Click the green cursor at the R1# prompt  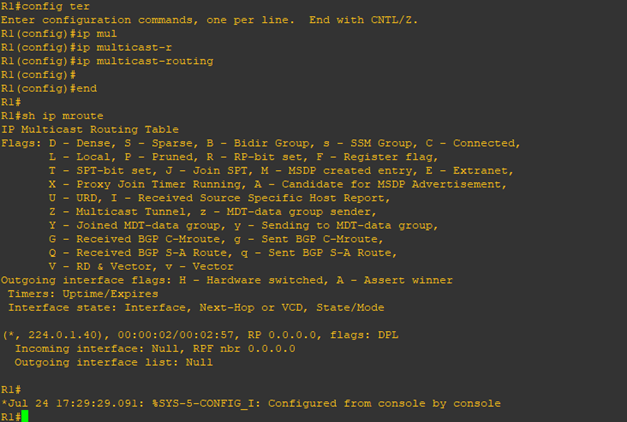click(25, 416)
